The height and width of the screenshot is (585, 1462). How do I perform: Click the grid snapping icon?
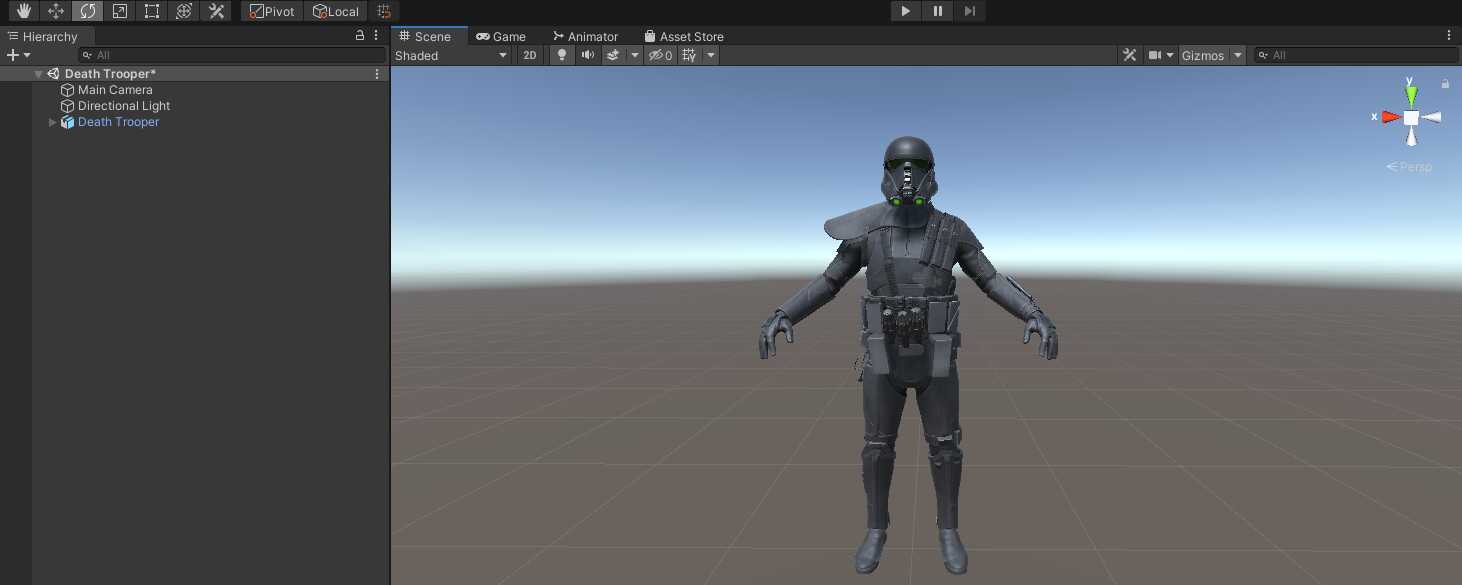click(383, 11)
